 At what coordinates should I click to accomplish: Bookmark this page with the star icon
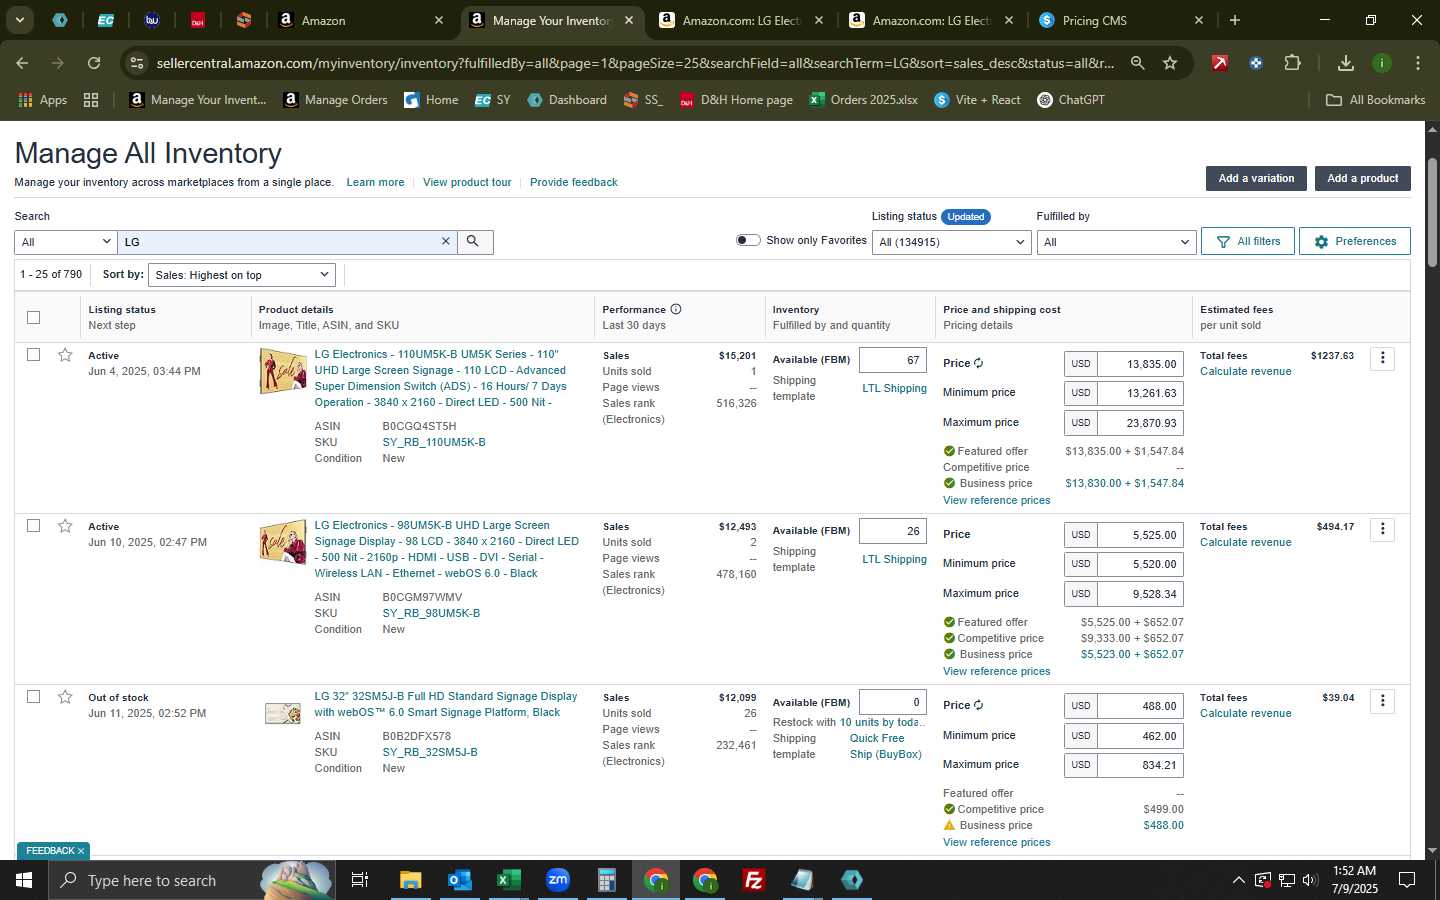click(1170, 63)
